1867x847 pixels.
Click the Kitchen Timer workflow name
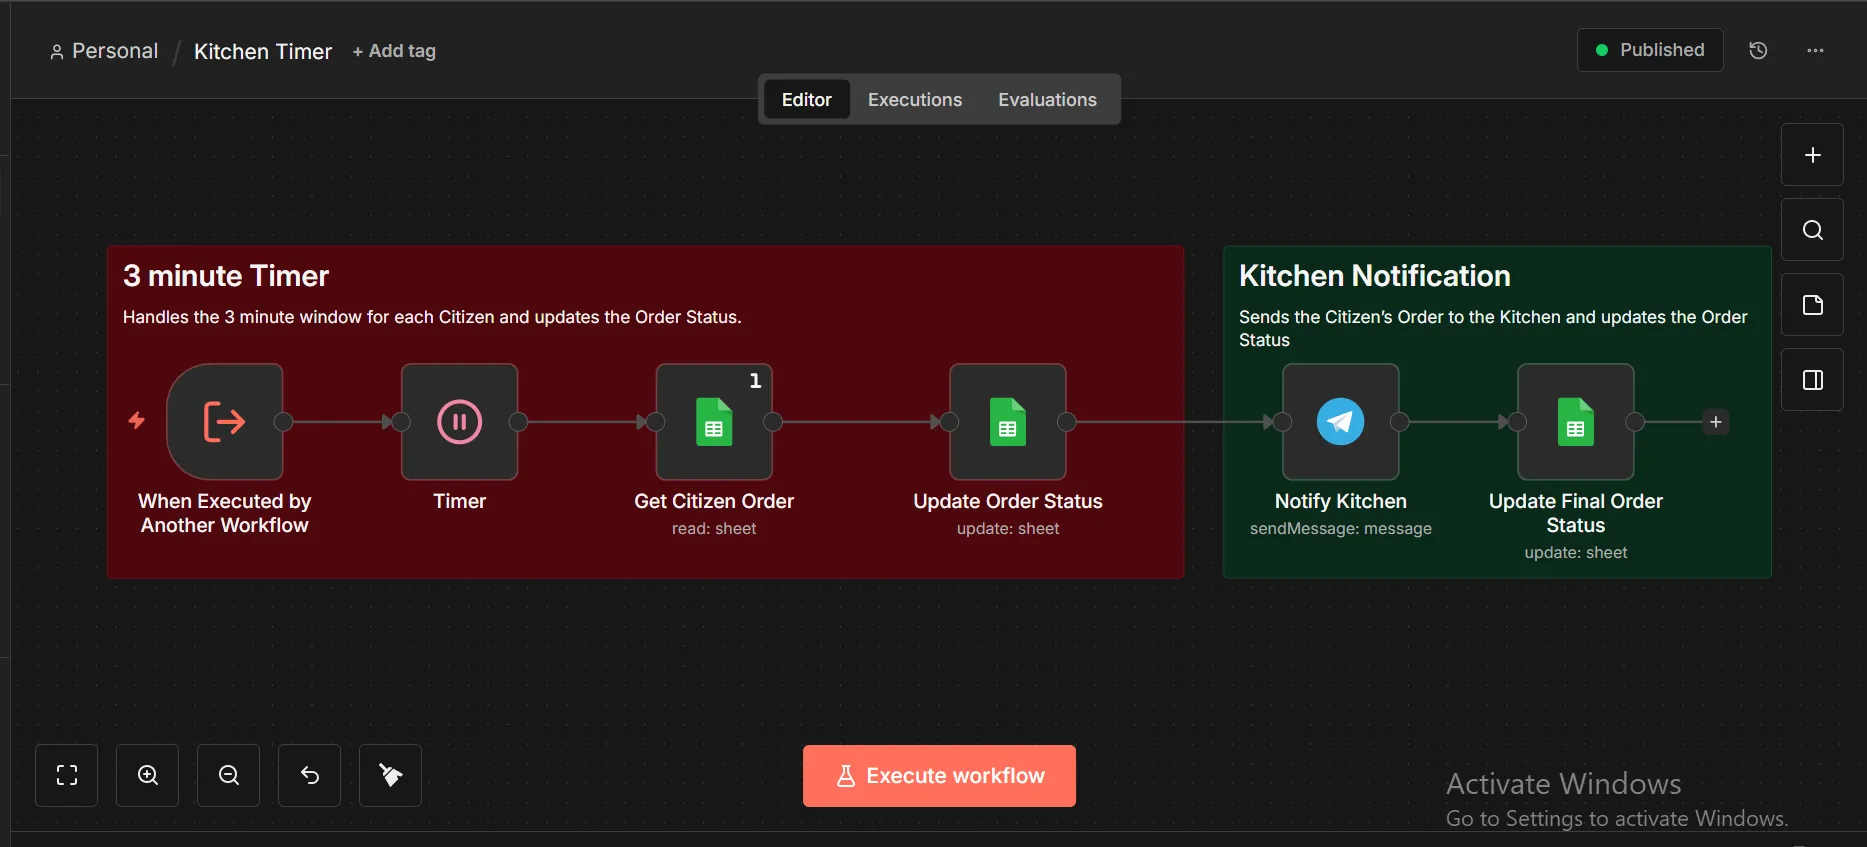click(263, 51)
